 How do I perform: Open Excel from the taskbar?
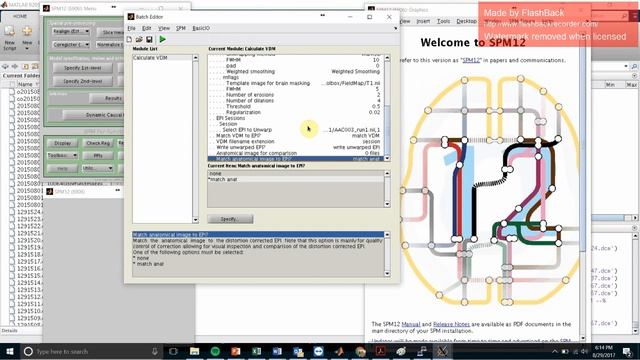click(256, 351)
